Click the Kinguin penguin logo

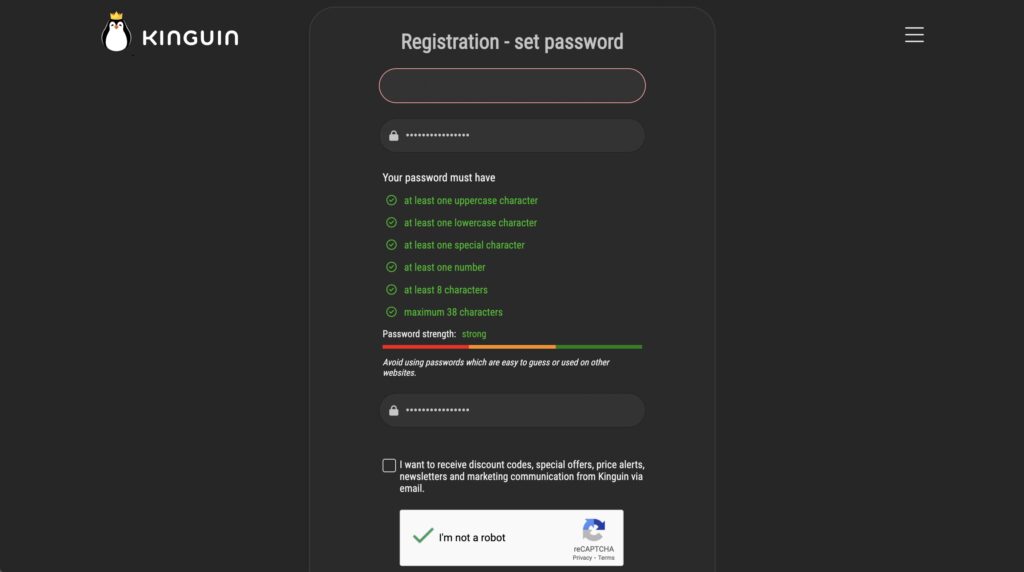pyautogui.click(x=118, y=34)
